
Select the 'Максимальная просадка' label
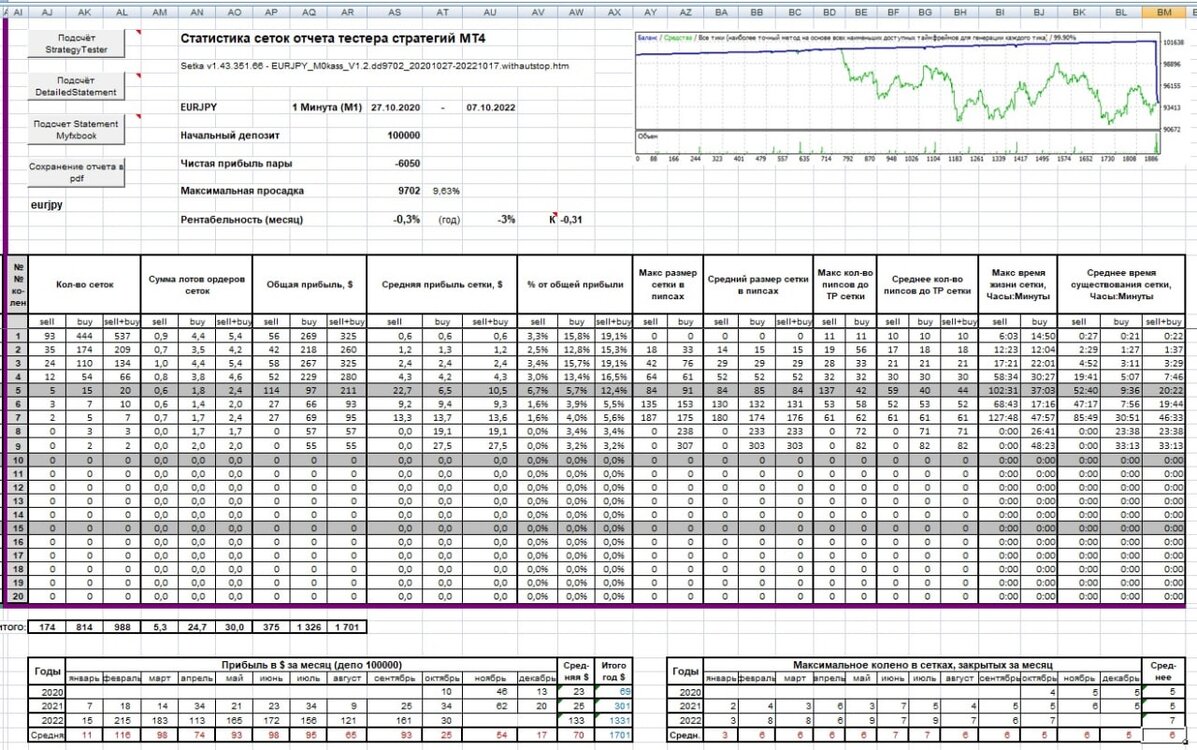pos(242,191)
